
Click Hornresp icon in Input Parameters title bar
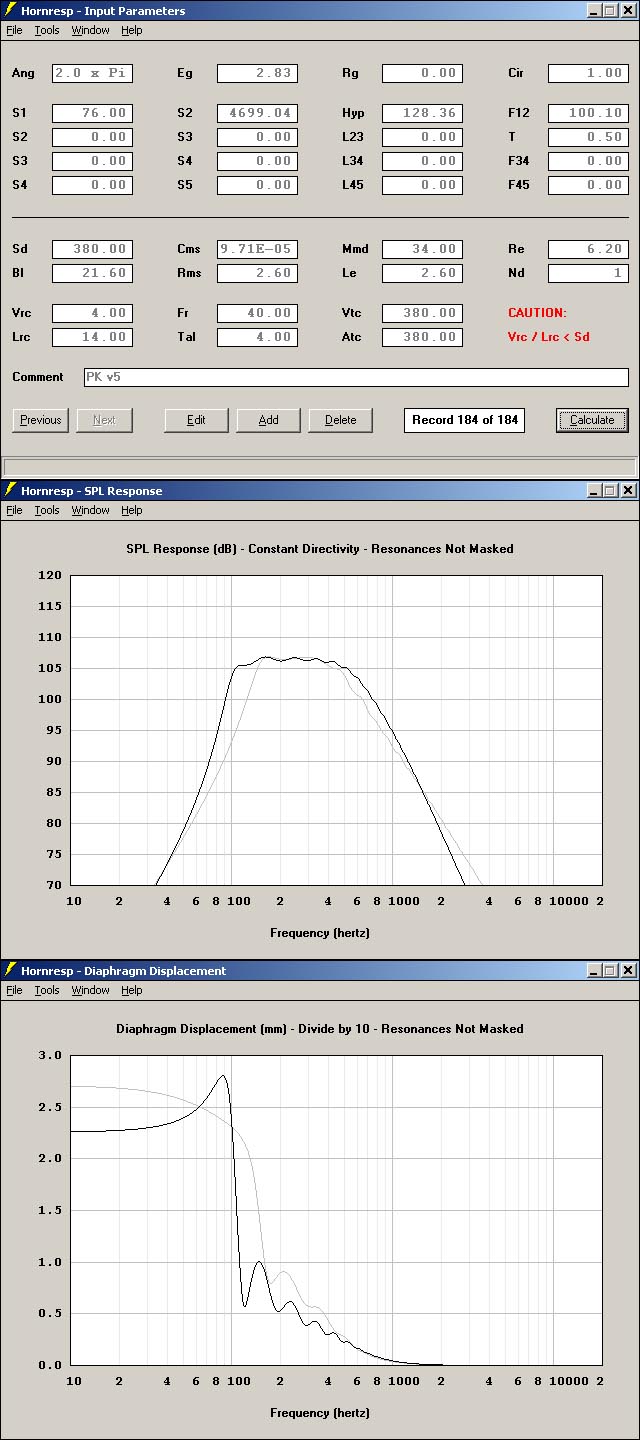(x=11, y=11)
